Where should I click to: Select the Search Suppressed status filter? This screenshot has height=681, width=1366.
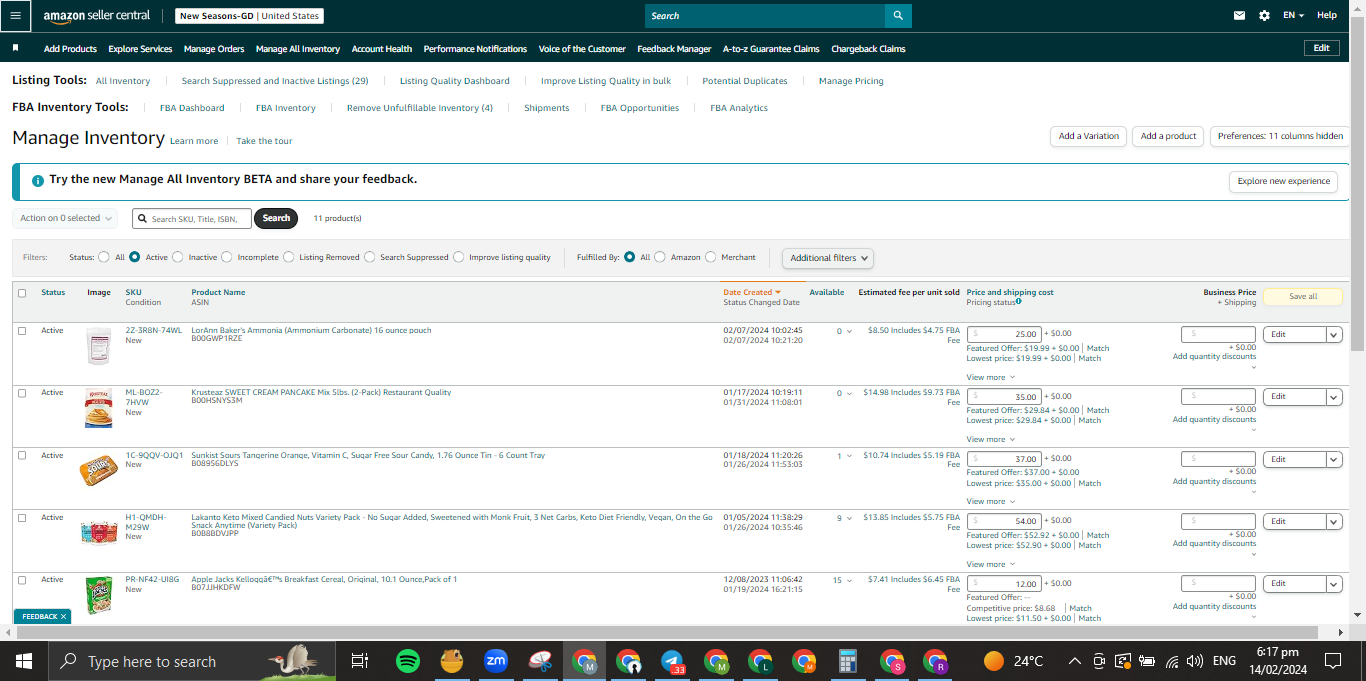[x=370, y=257]
